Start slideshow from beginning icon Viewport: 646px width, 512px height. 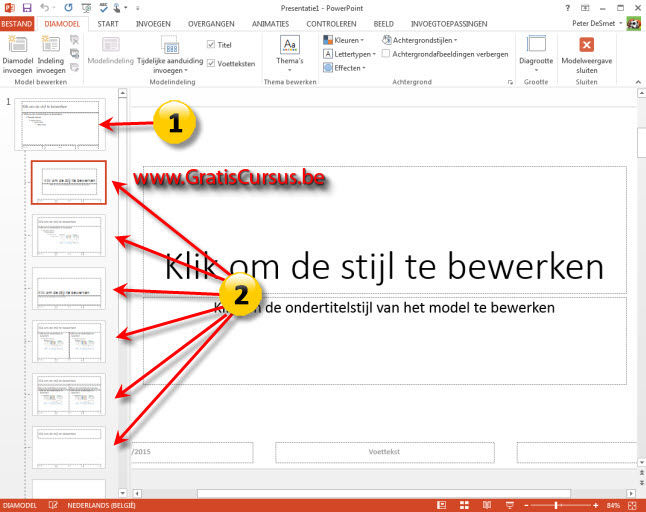[x=86, y=8]
